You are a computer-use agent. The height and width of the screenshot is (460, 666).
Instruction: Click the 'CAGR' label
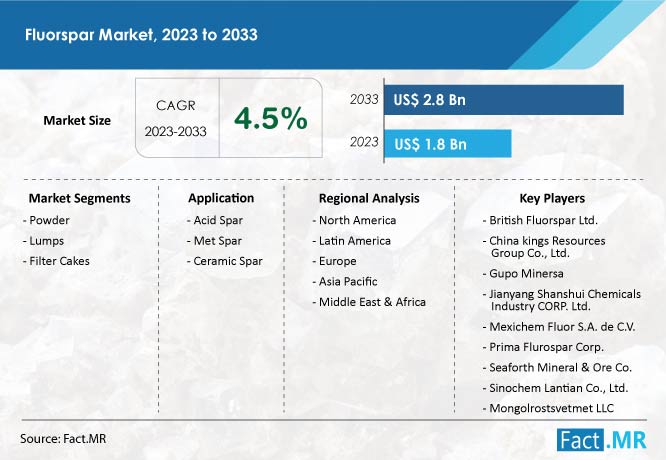[175, 105]
